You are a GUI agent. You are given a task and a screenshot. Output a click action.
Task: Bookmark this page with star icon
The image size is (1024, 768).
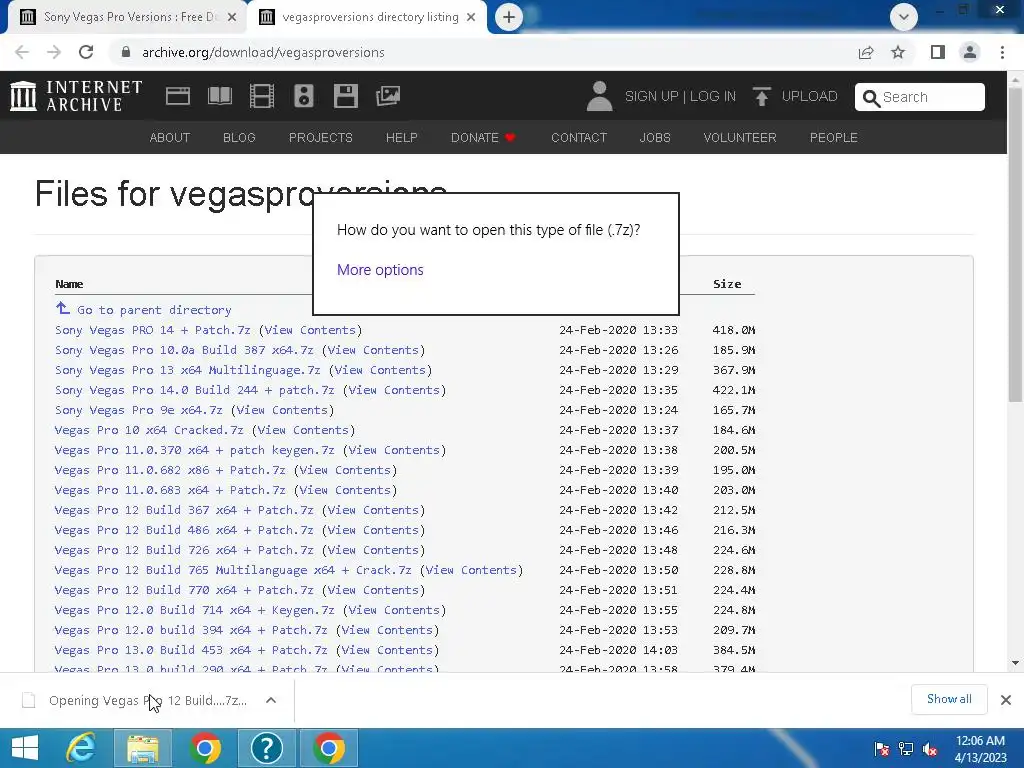[898, 52]
